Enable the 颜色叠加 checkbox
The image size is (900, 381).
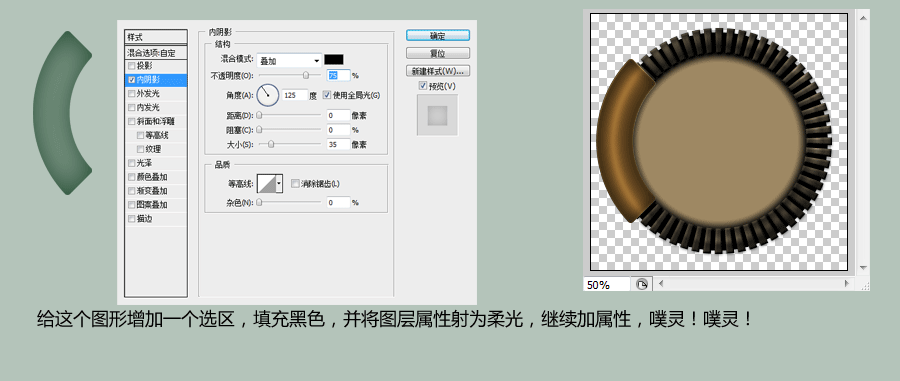click(x=132, y=177)
